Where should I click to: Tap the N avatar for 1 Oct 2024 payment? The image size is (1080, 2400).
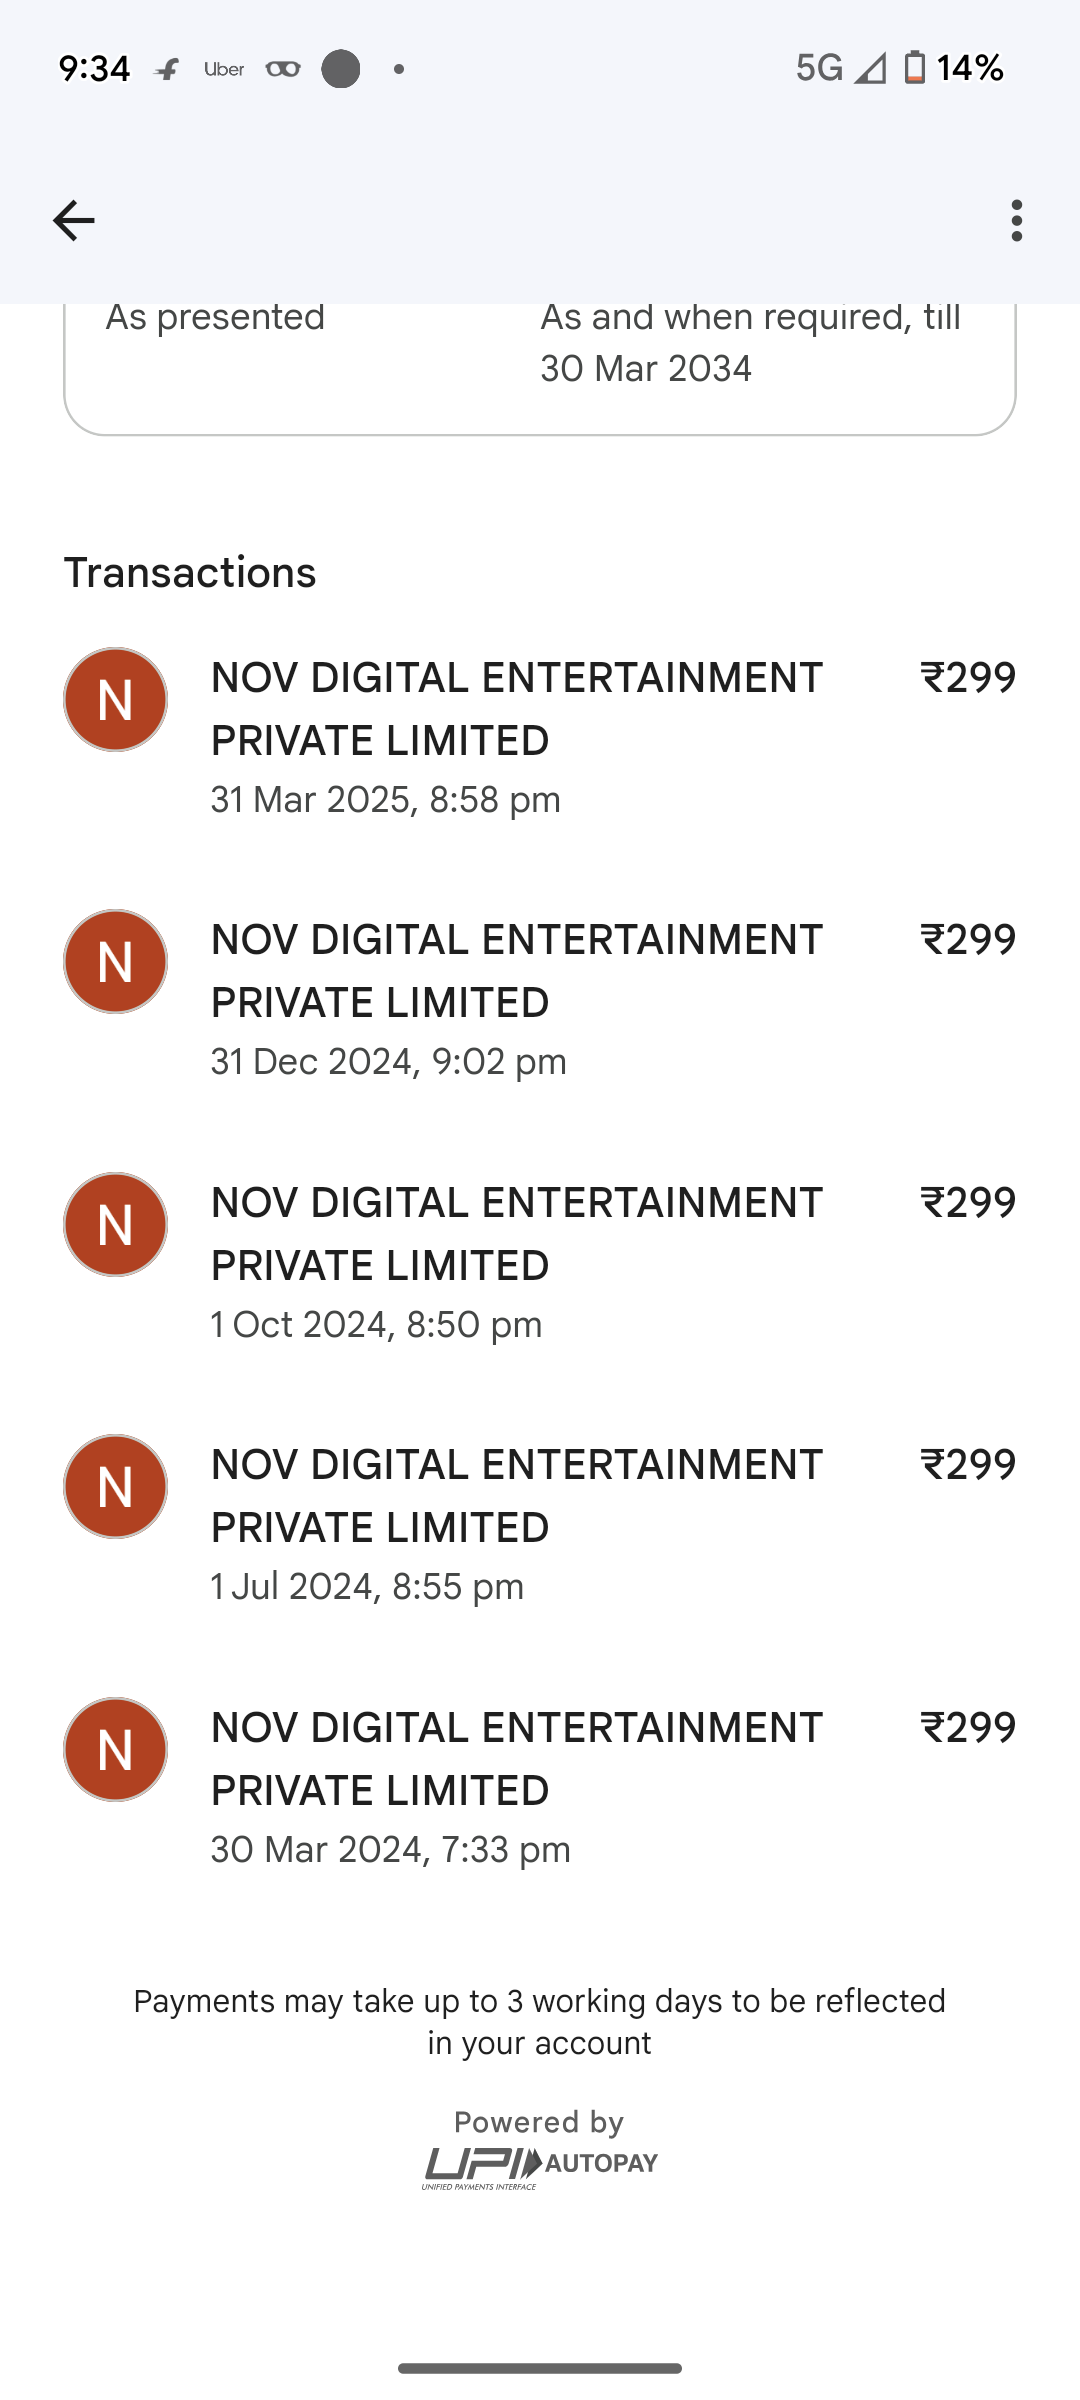click(x=115, y=1225)
